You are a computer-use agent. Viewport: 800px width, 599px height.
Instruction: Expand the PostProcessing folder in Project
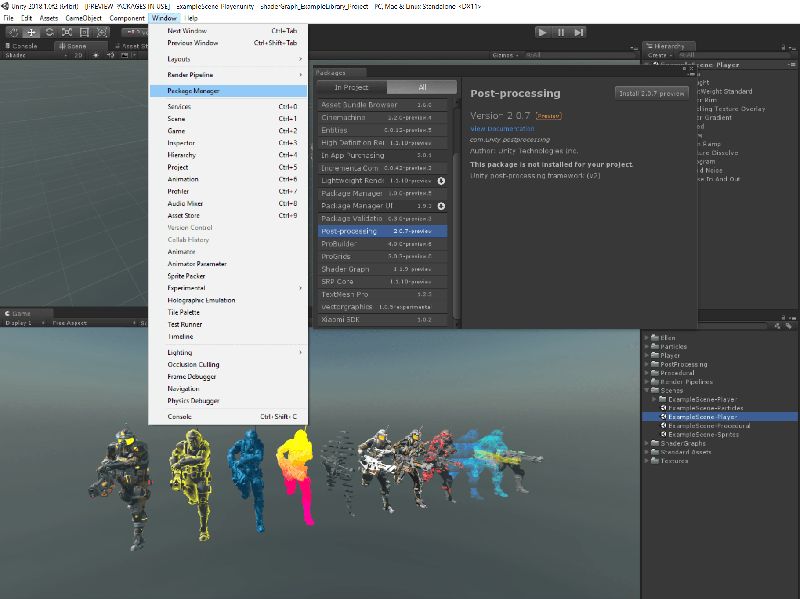click(647, 364)
